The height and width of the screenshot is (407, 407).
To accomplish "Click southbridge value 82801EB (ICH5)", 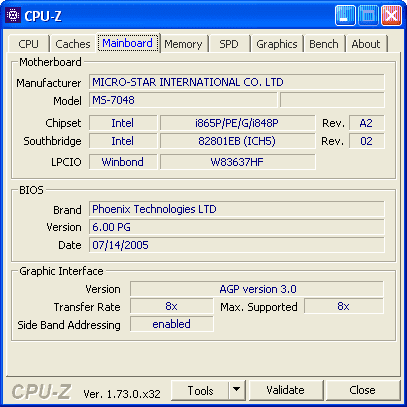I will tap(237, 141).
